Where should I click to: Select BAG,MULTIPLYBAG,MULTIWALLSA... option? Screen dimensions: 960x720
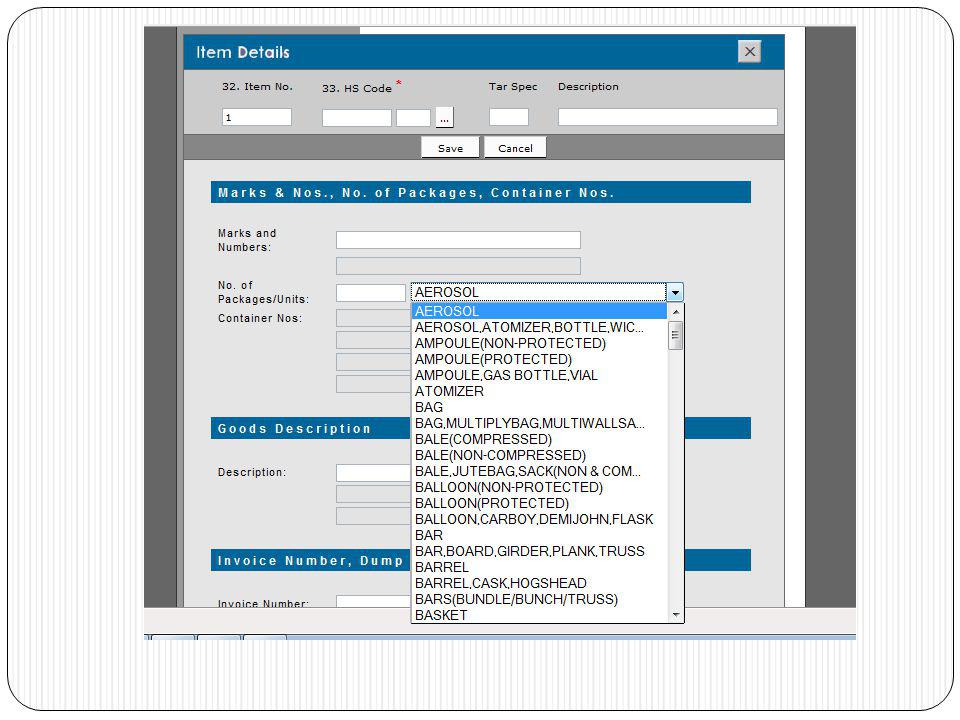pyautogui.click(x=539, y=423)
